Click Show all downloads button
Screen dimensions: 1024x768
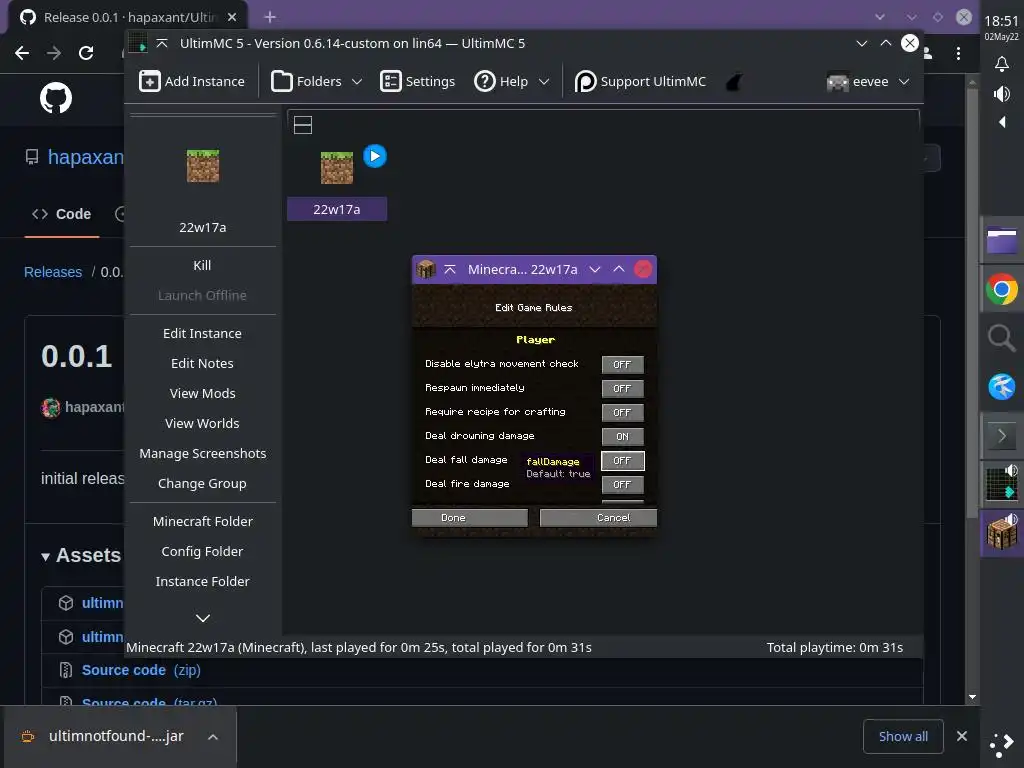coord(903,737)
